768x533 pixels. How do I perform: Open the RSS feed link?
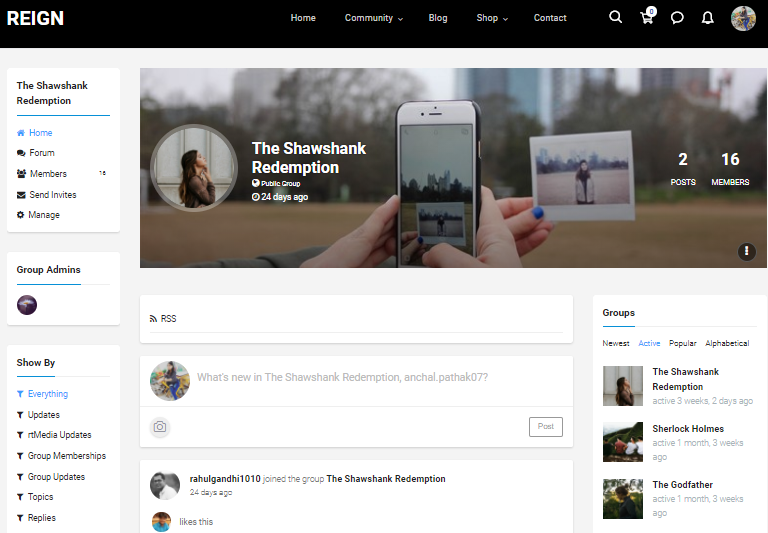point(163,319)
